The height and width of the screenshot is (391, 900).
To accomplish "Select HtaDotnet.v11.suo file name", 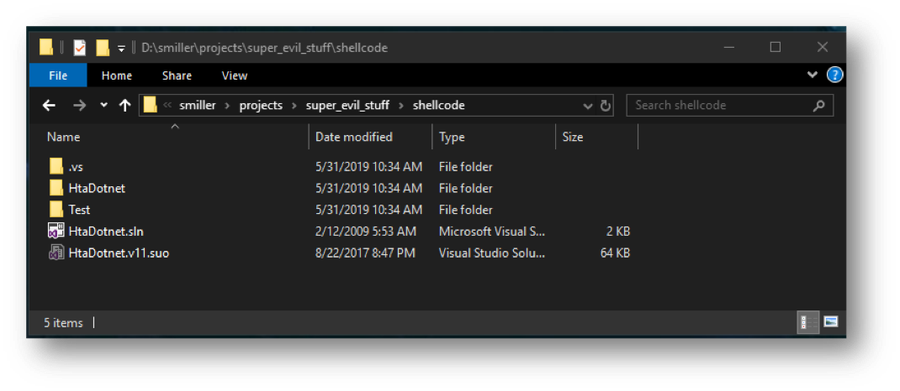I will [x=118, y=253].
